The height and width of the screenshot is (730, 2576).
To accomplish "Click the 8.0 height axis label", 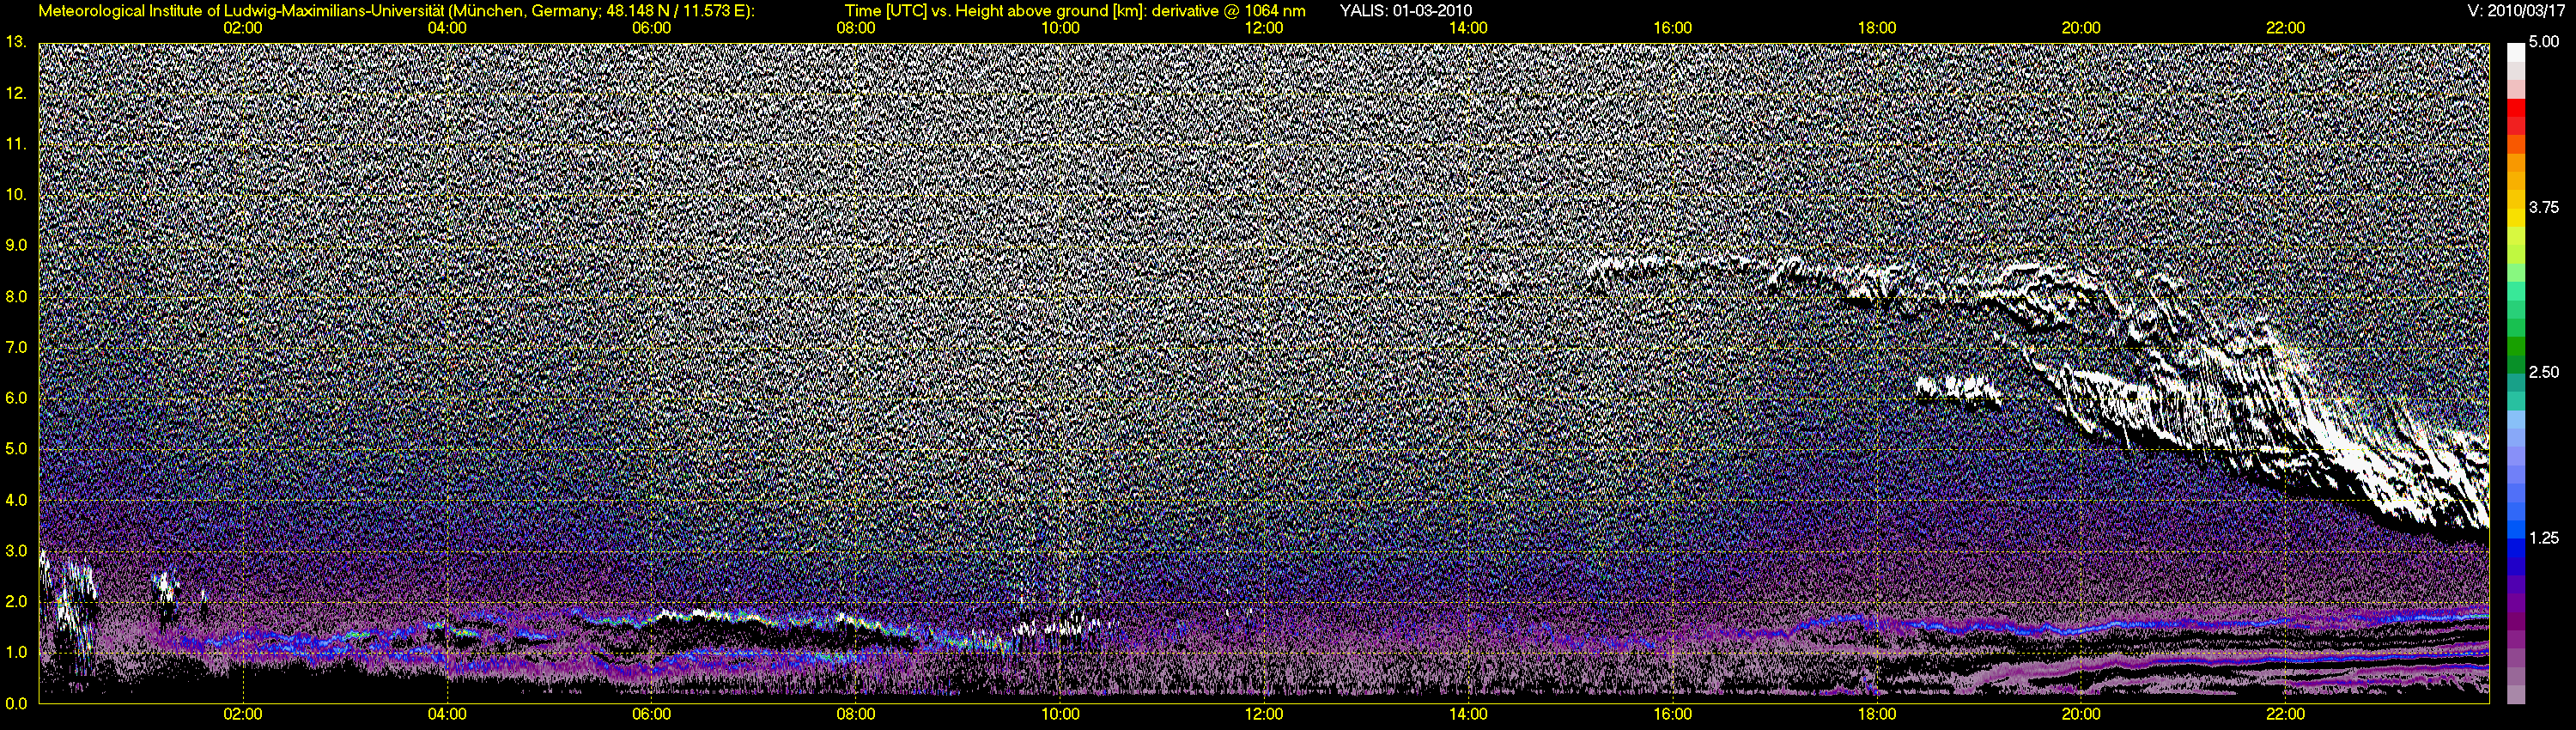I will click(x=16, y=296).
